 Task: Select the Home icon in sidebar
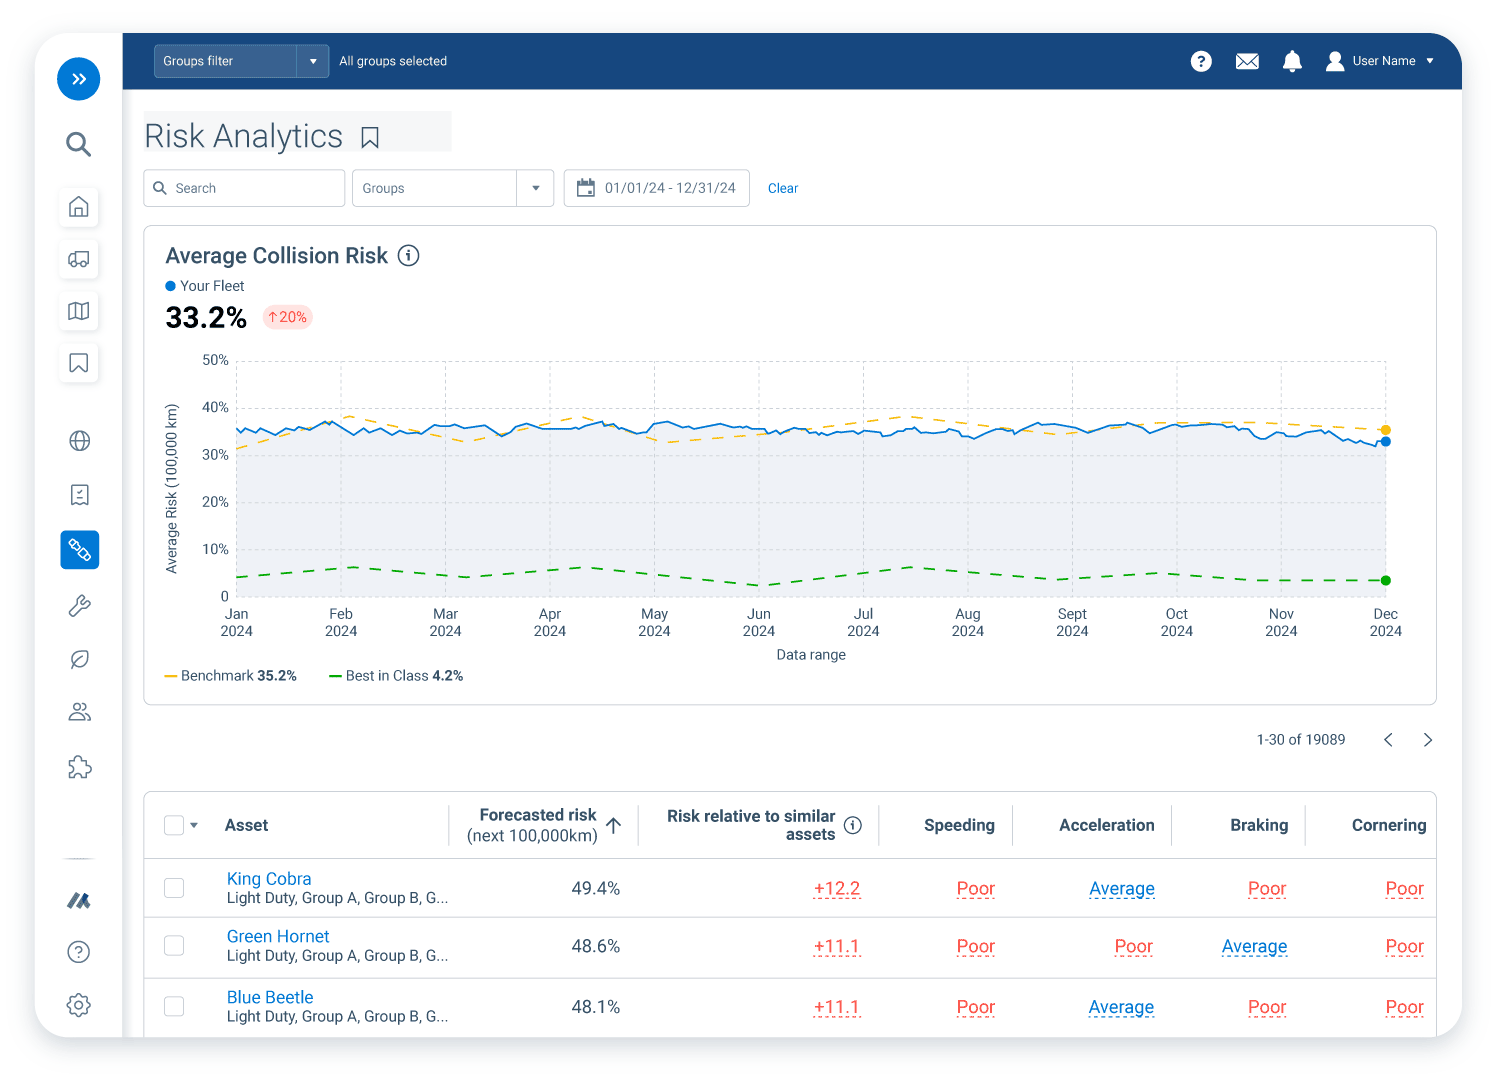click(x=78, y=207)
